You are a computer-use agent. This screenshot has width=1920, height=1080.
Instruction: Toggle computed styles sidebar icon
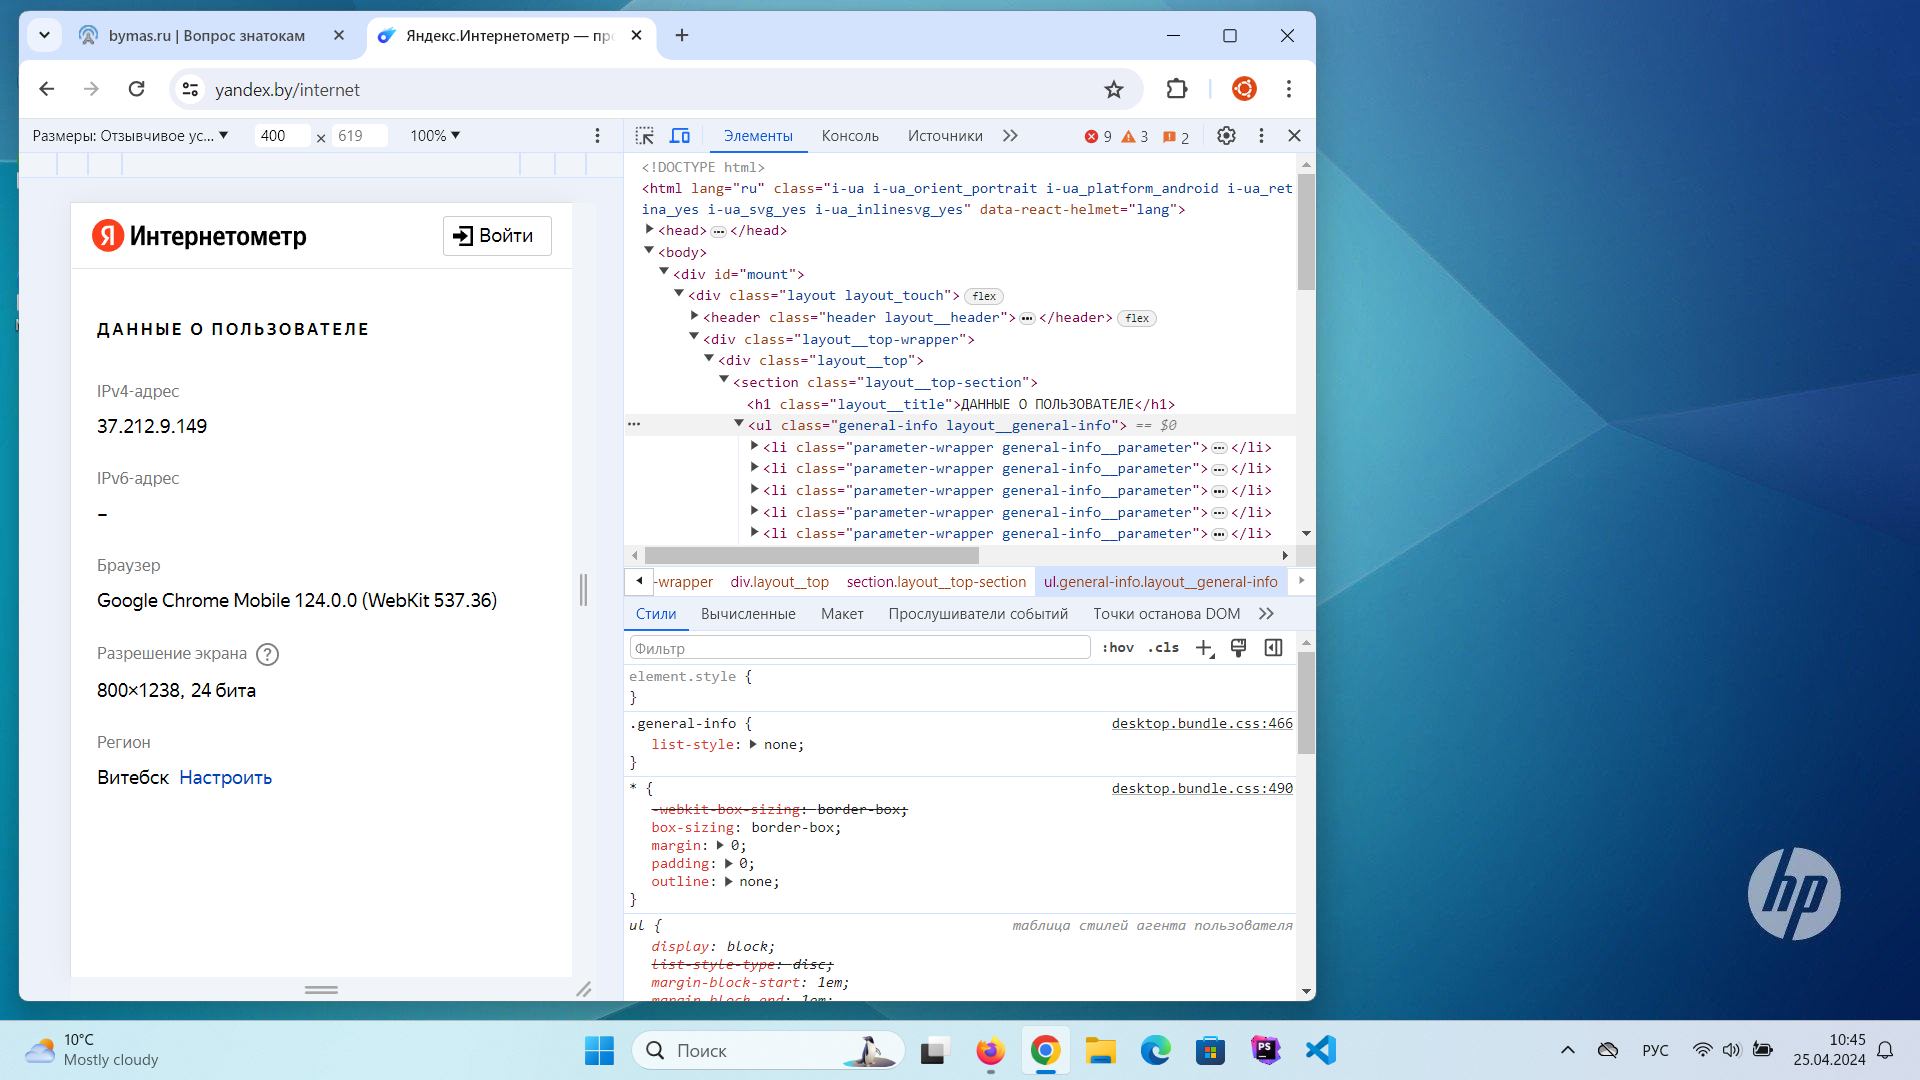coord(1273,648)
